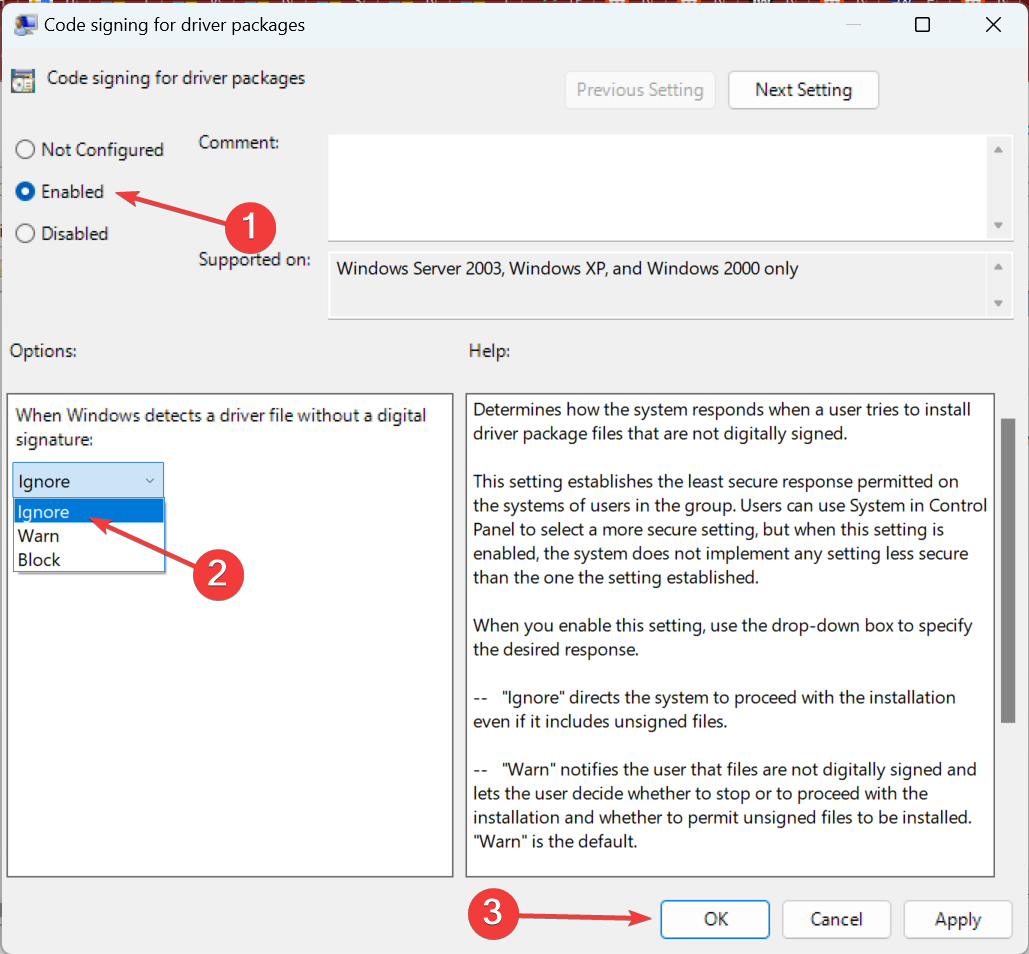This screenshot has width=1029, height=954.
Task: Choose Block from the dropdown list
Action: (89, 560)
